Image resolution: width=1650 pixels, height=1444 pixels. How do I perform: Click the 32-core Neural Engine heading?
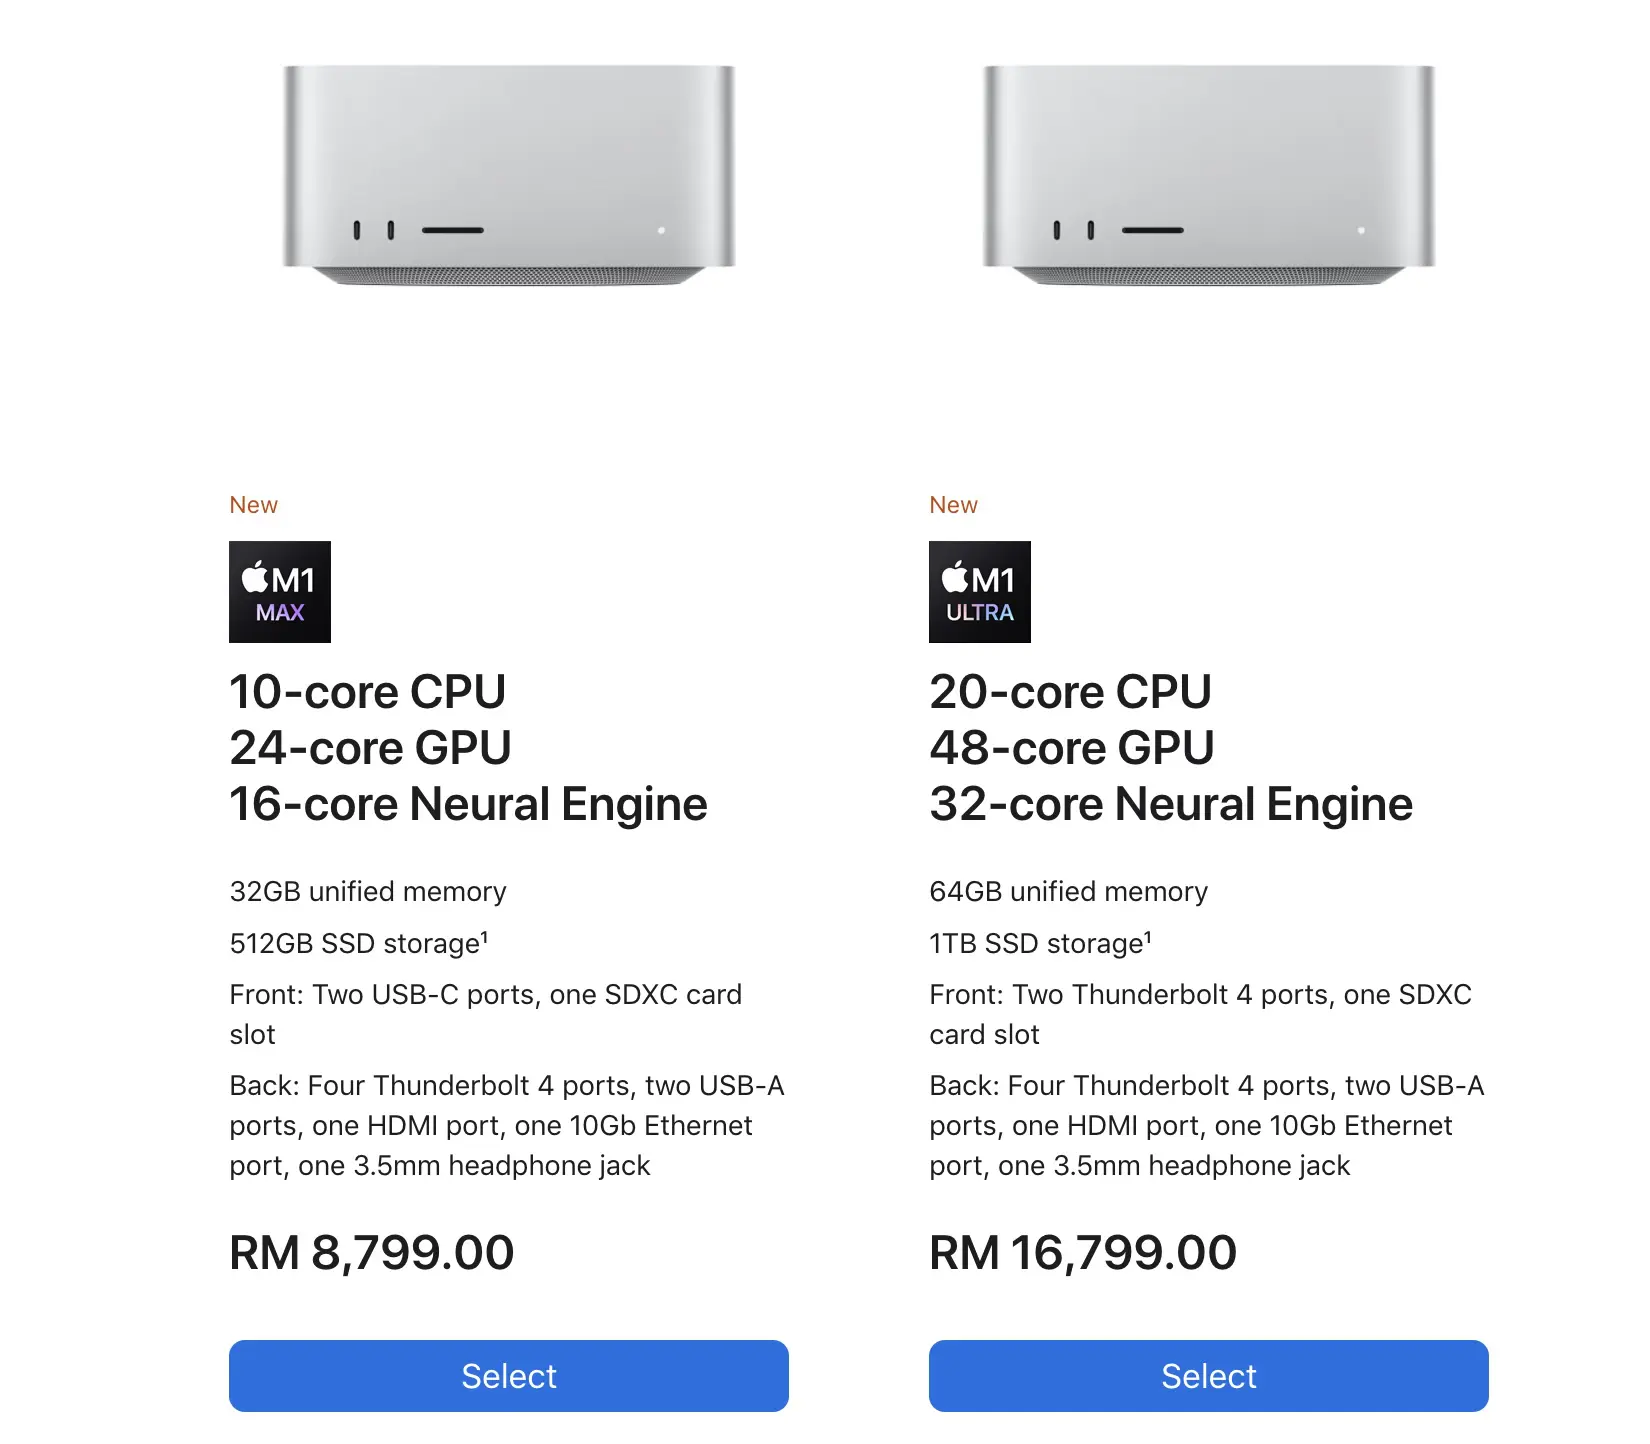(x=1171, y=804)
